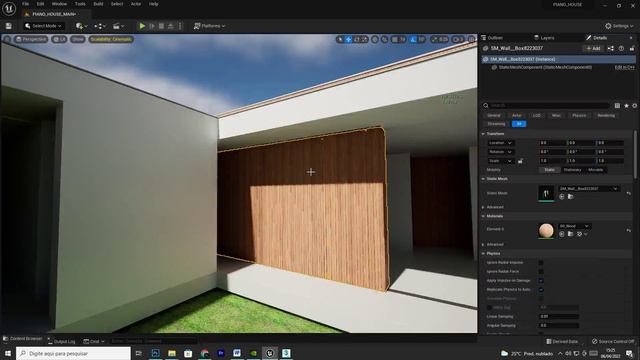Start Play in Editor with green play button
The width and height of the screenshot is (640, 360).
pos(142,26)
